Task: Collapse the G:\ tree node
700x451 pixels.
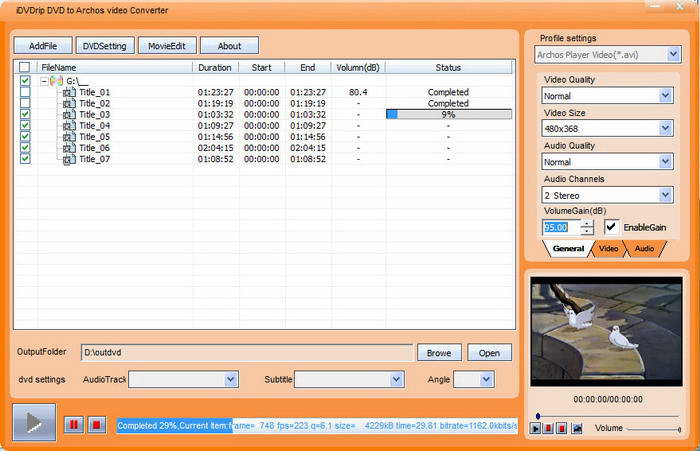Action: [x=44, y=81]
